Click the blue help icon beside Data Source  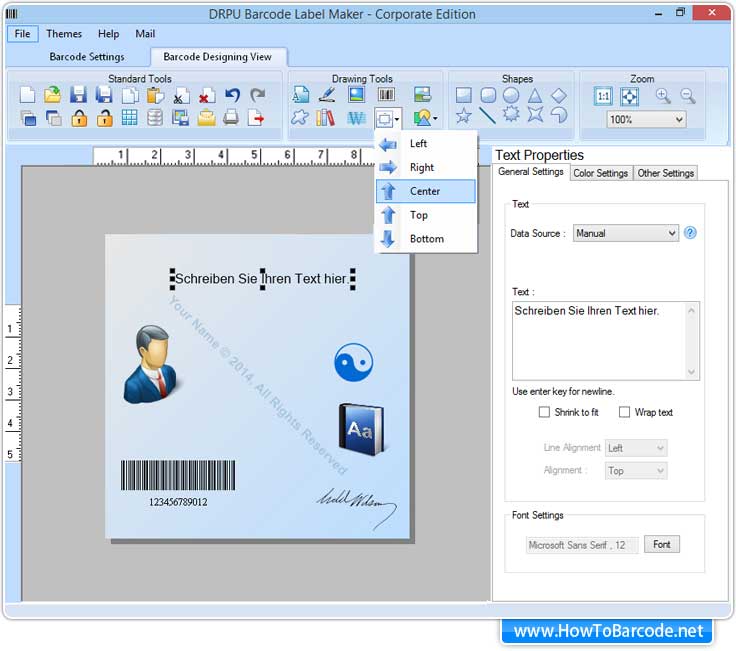(690, 233)
